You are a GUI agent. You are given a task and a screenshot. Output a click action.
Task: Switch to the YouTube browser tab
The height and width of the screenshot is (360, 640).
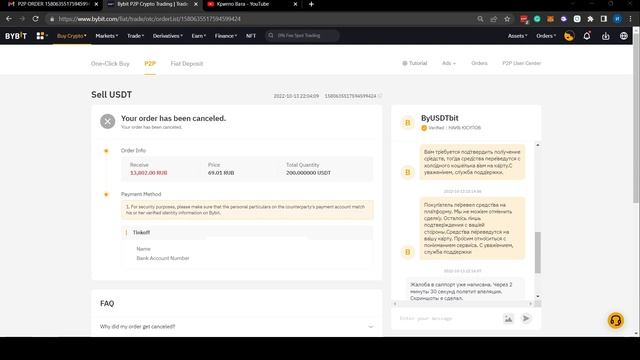tap(251, 4)
